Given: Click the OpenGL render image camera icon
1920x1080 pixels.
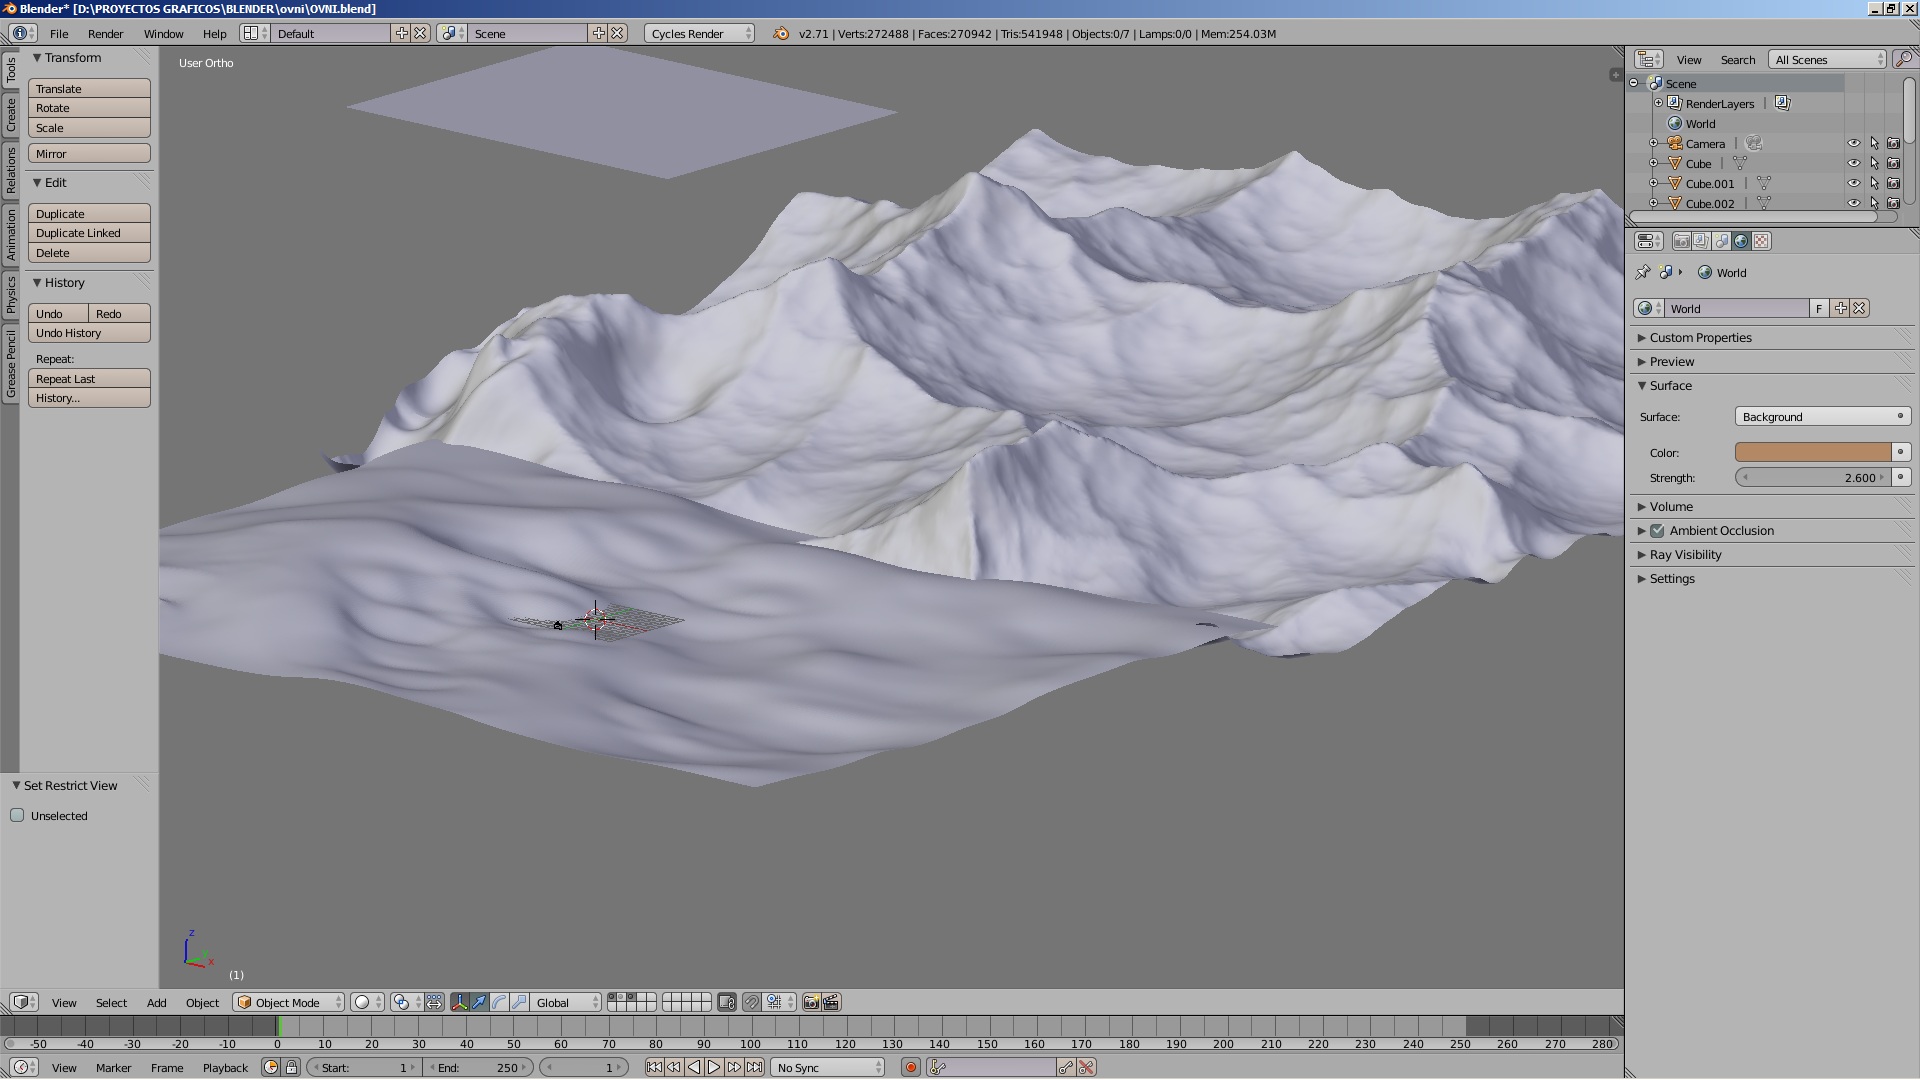Looking at the screenshot, I should point(811,1002).
